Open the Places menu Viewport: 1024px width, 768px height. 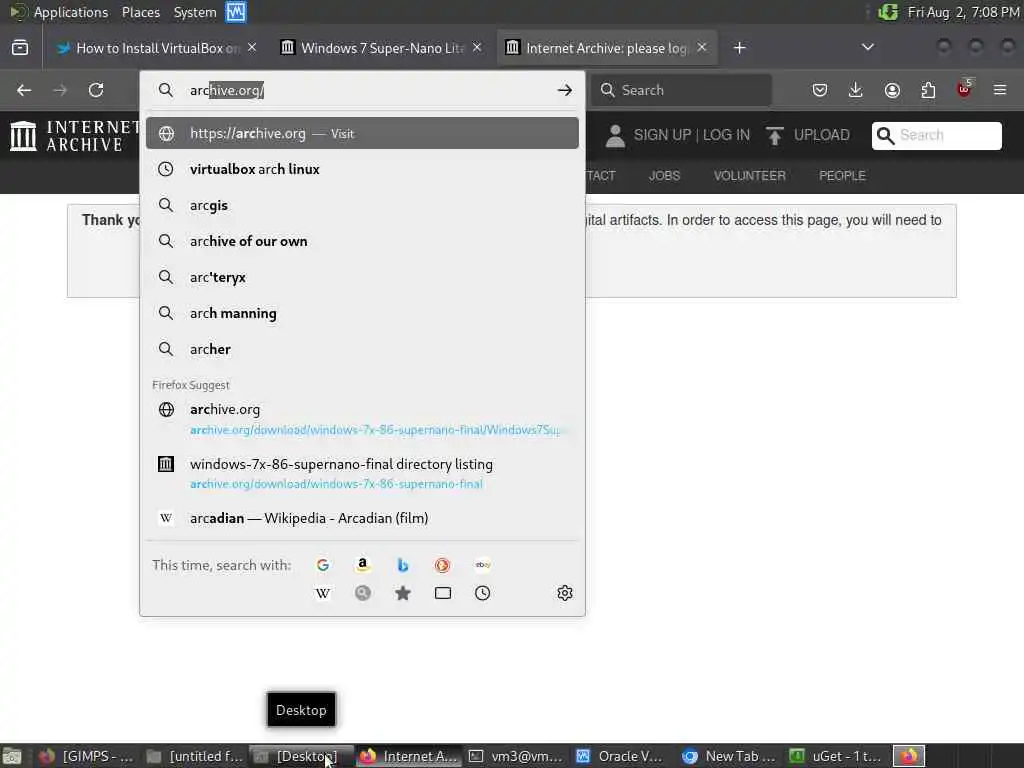click(140, 12)
